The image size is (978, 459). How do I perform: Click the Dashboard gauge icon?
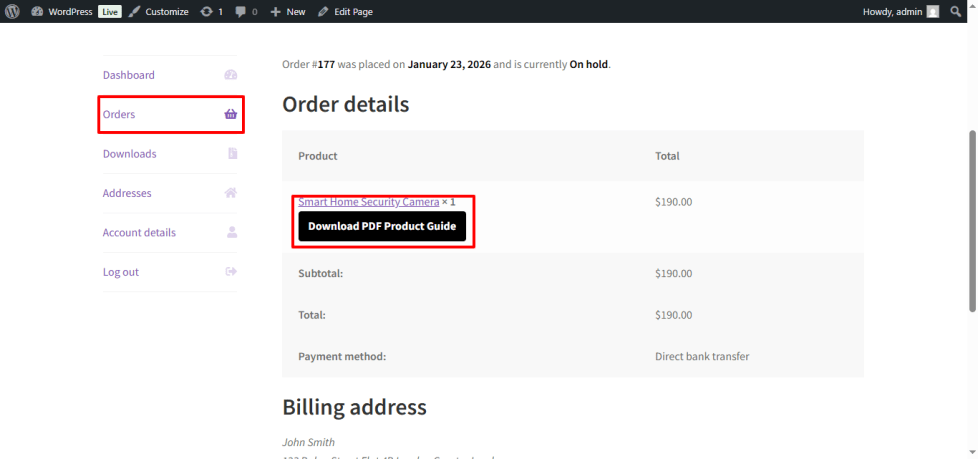click(x=231, y=75)
